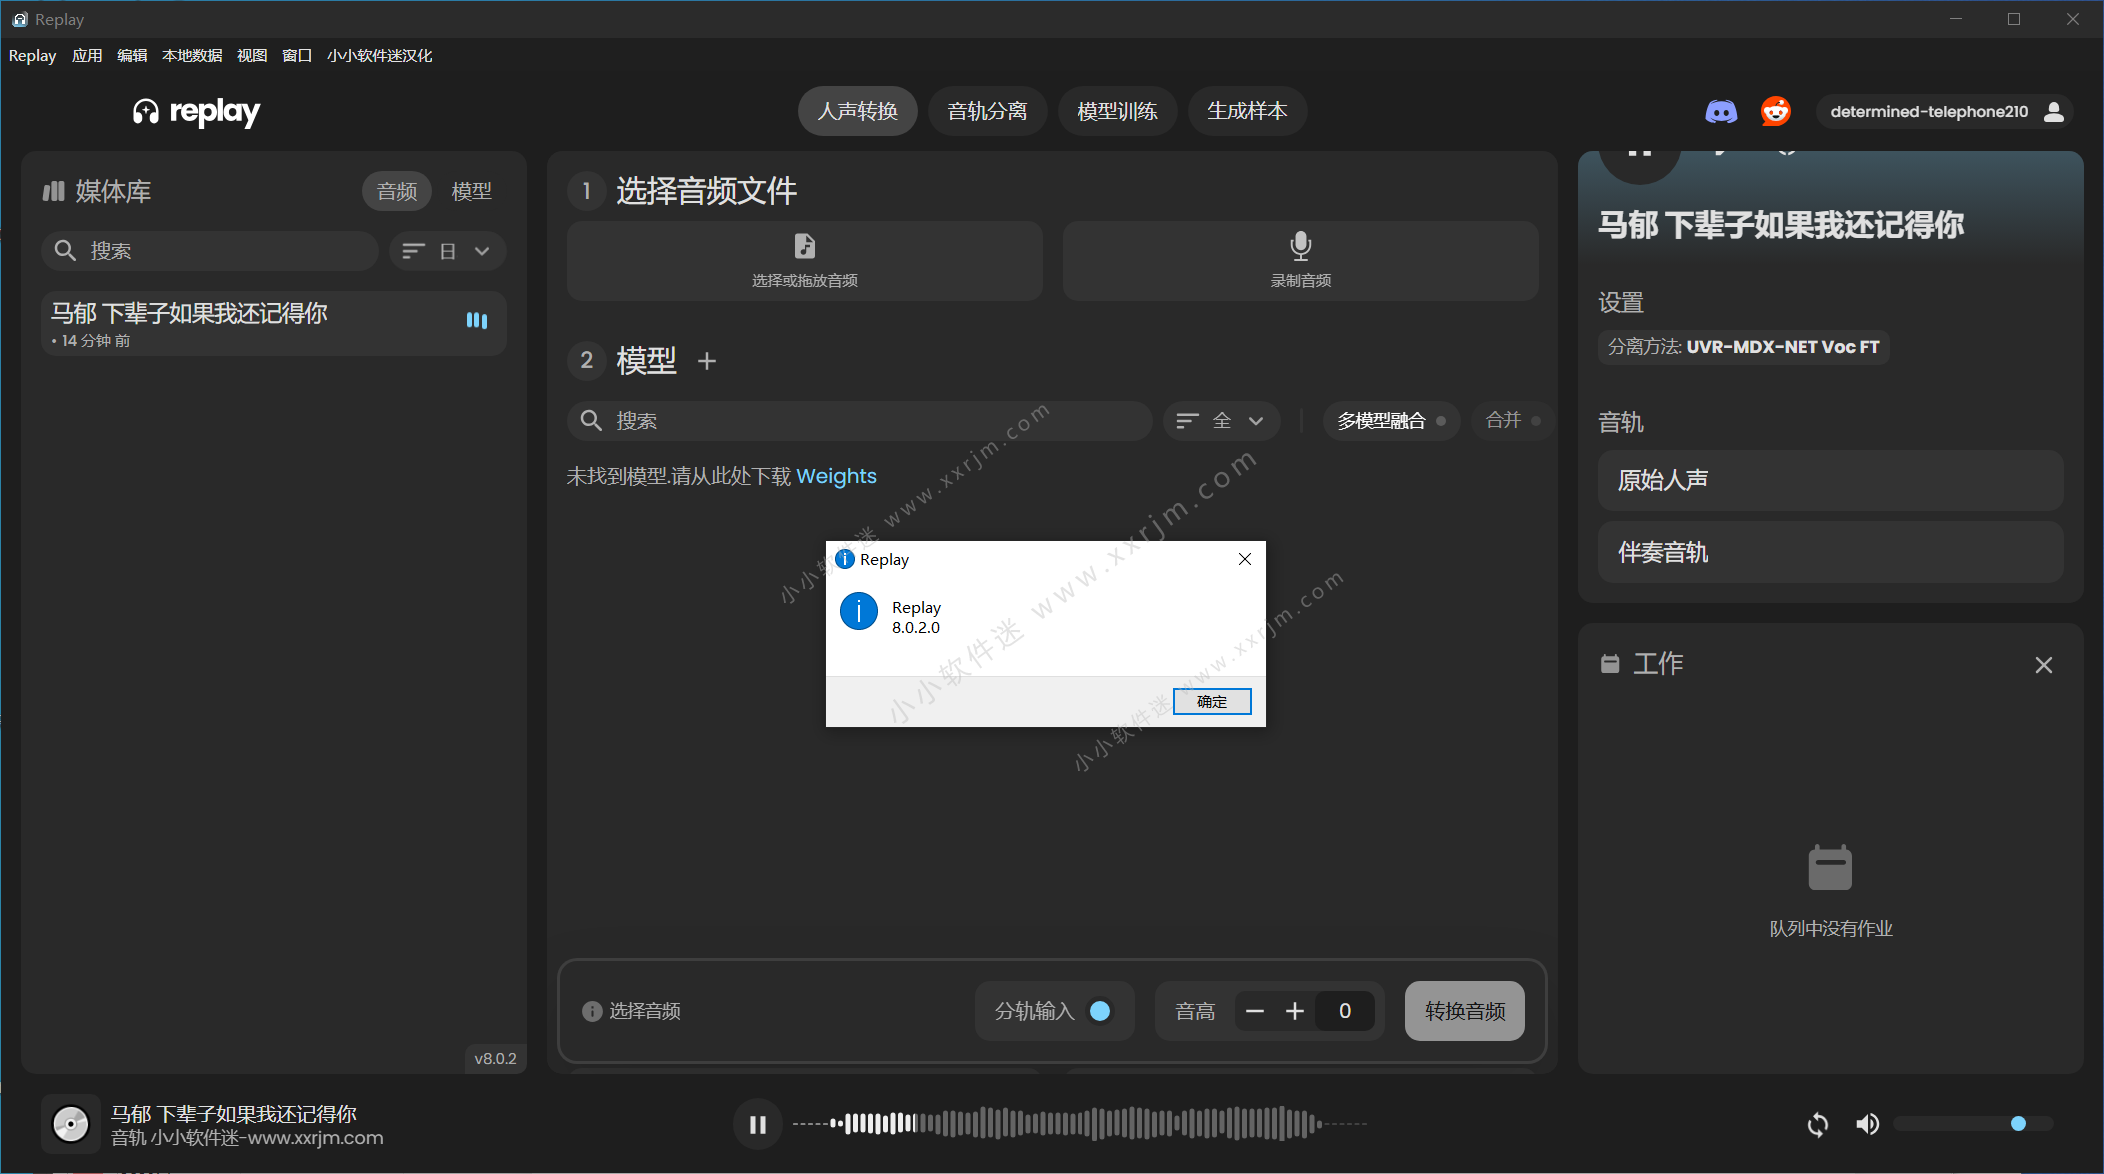Adjust the volume slider in the player
The height and width of the screenshot is (1174, 2104).
pos(1973,1124)
